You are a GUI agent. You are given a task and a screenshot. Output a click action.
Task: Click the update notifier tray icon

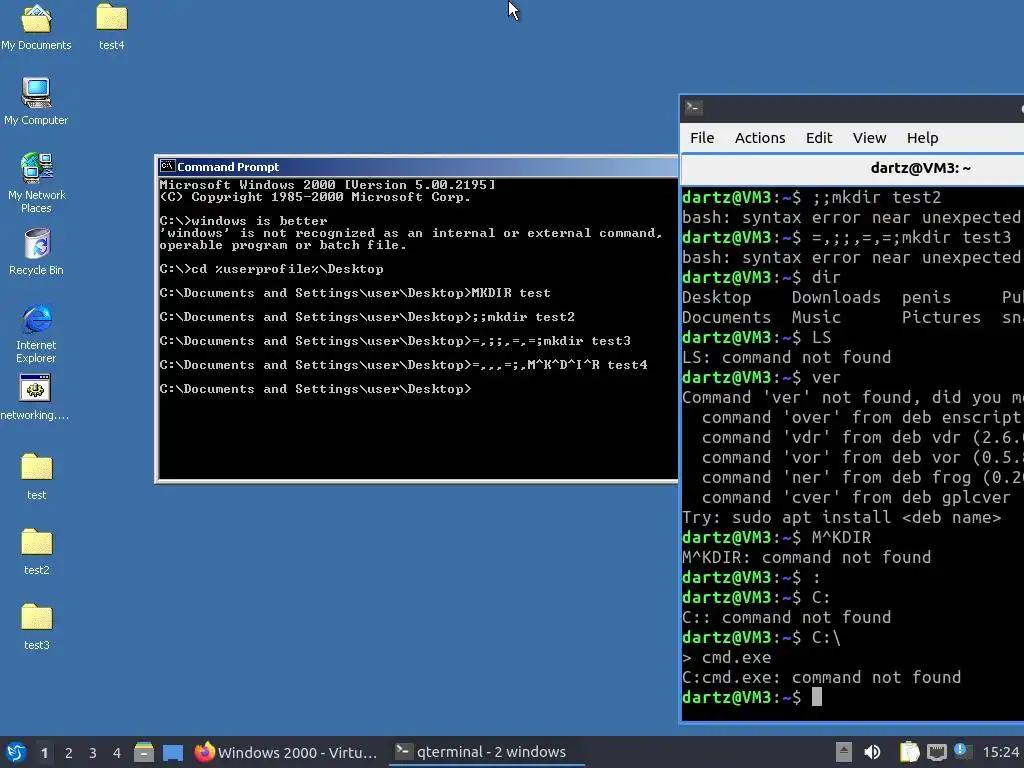click(x=961, y=750)
